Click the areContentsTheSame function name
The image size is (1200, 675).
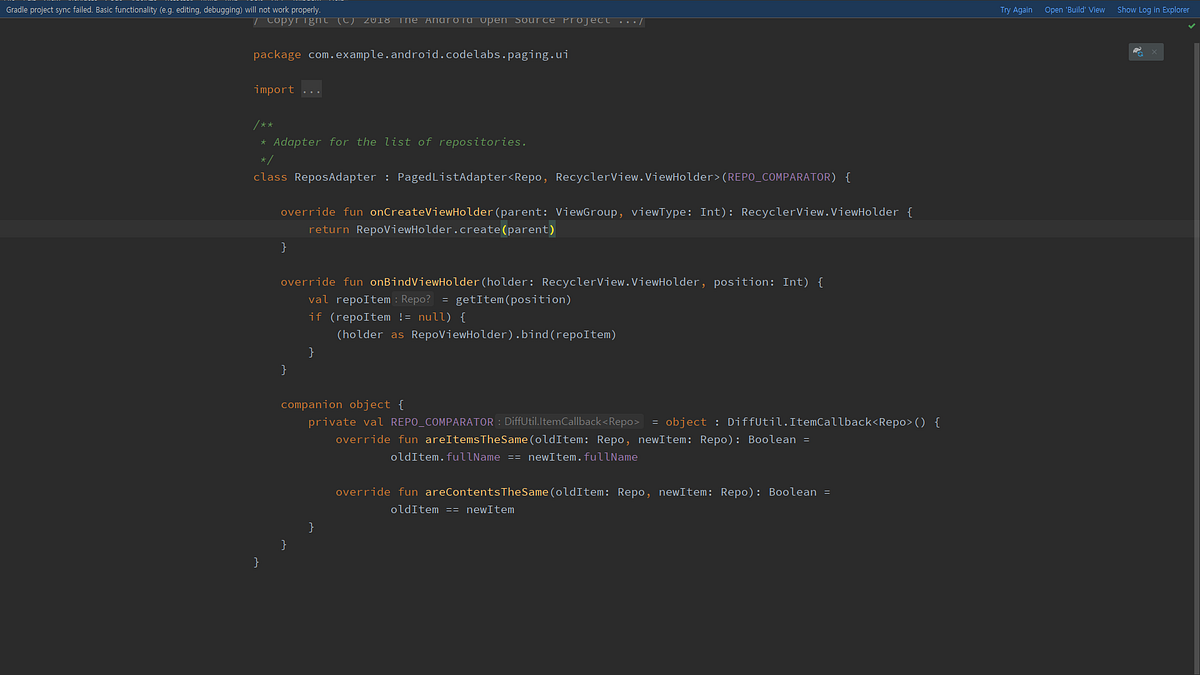(485, 491)
